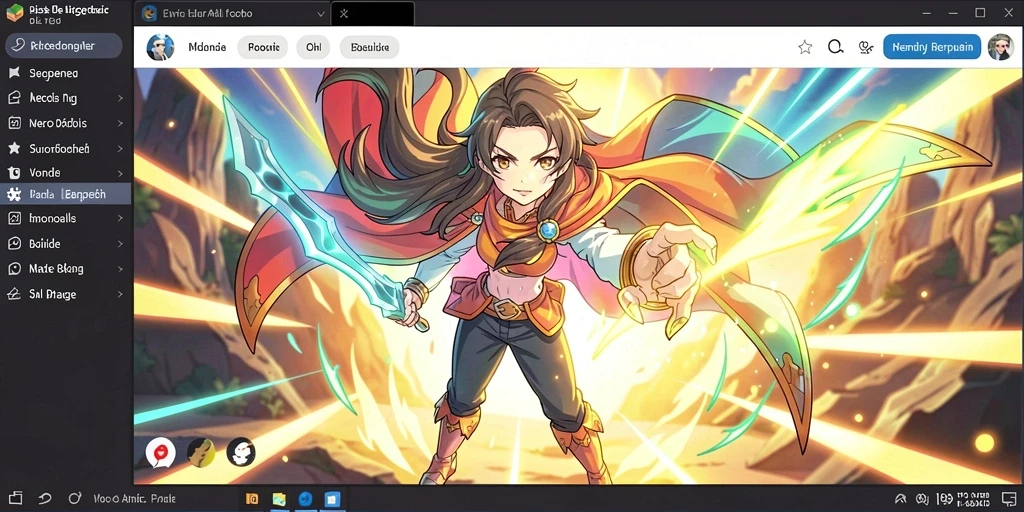The width and height of the screenshot is (1024, 512).
Task: Click the network icon in the system tray
Action: pos(900,500)
